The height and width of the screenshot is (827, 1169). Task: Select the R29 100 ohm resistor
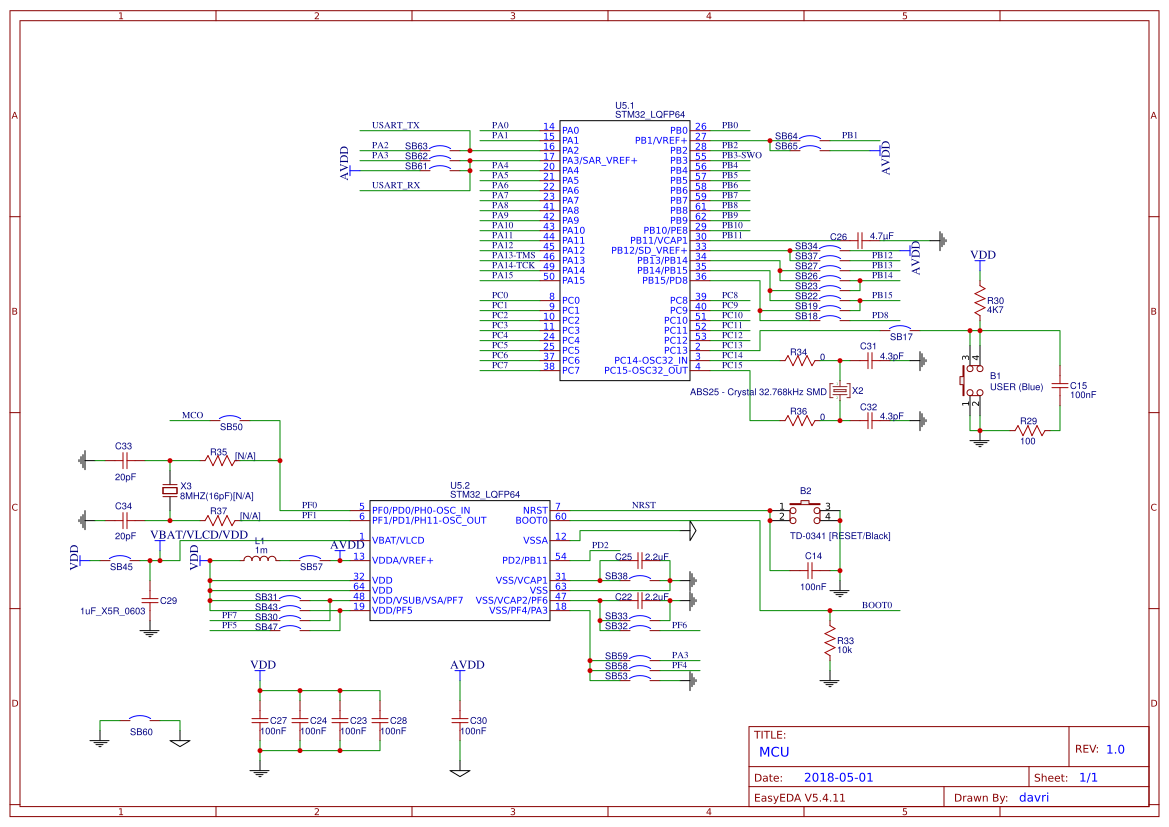coord(1030,431)
